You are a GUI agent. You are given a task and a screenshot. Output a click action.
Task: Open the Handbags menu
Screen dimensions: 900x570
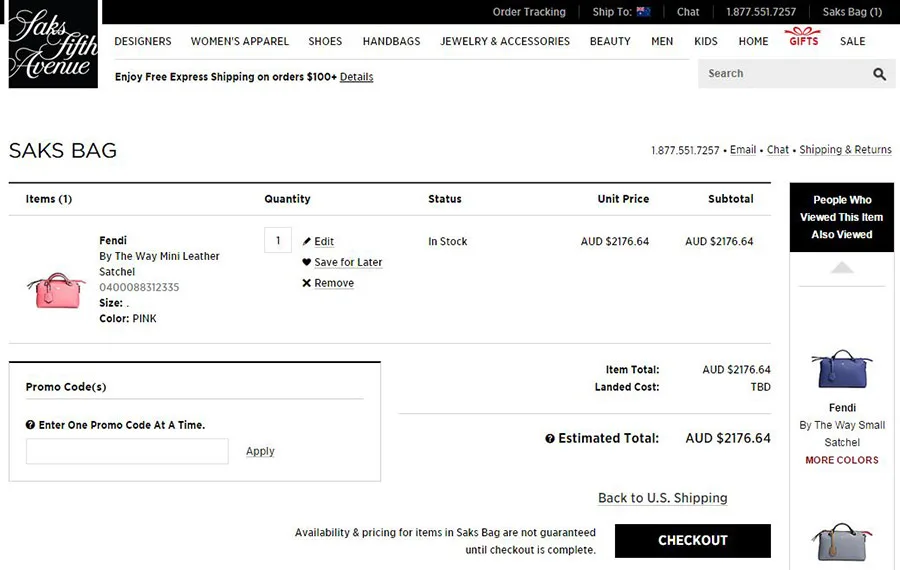tap(391, 42)
